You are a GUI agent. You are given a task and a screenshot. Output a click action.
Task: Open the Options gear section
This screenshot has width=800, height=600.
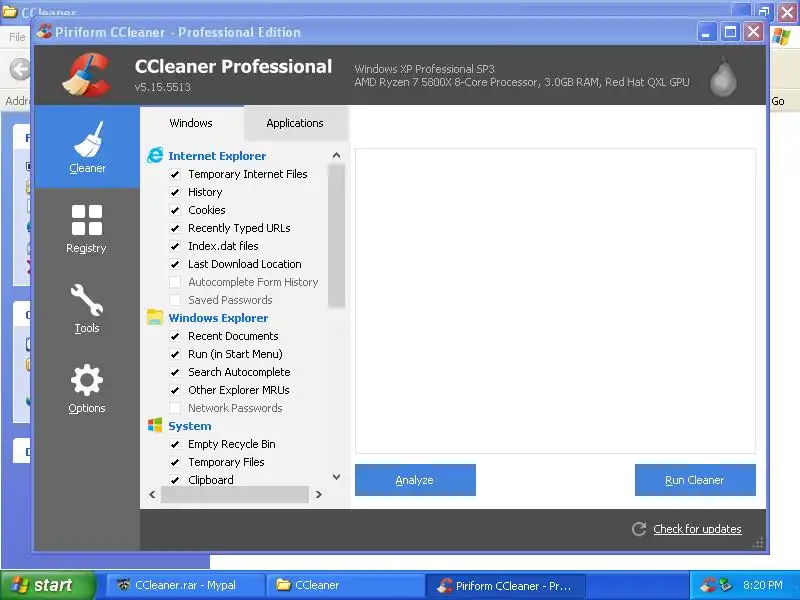[86, 389]
